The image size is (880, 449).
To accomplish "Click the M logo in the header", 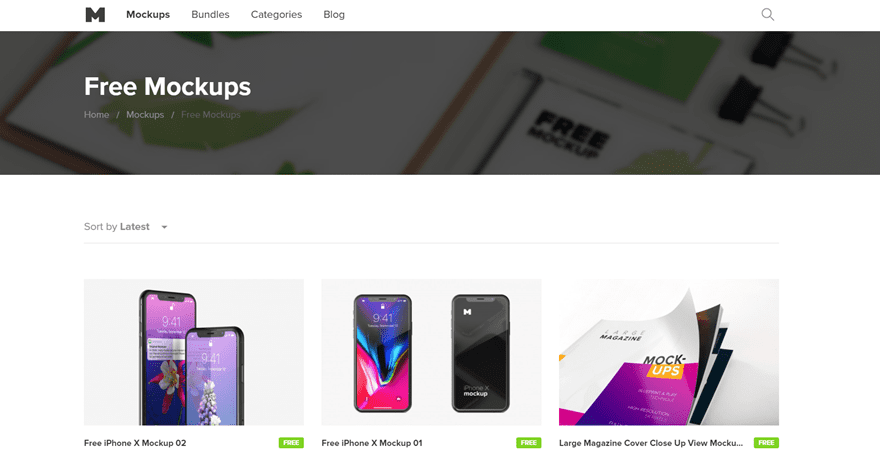I will [x=95, y=15].
